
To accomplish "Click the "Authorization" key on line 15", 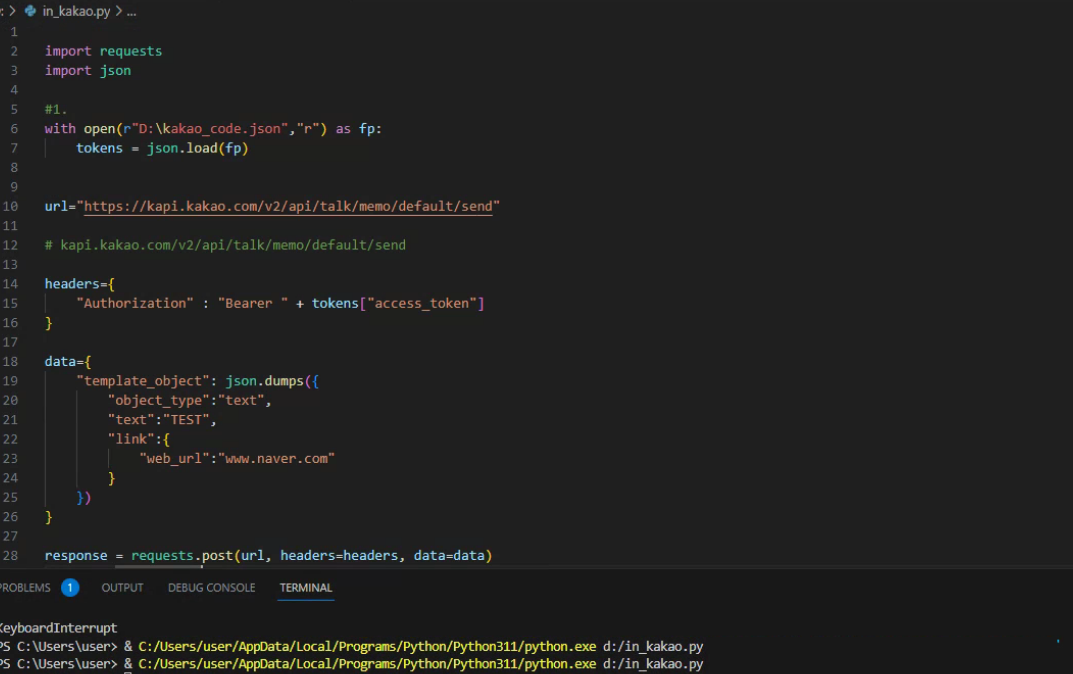I will (135, 303).
